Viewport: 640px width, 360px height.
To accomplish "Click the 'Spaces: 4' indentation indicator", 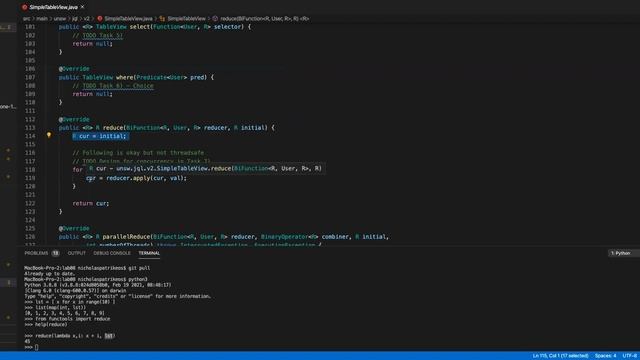I will 605,356.
